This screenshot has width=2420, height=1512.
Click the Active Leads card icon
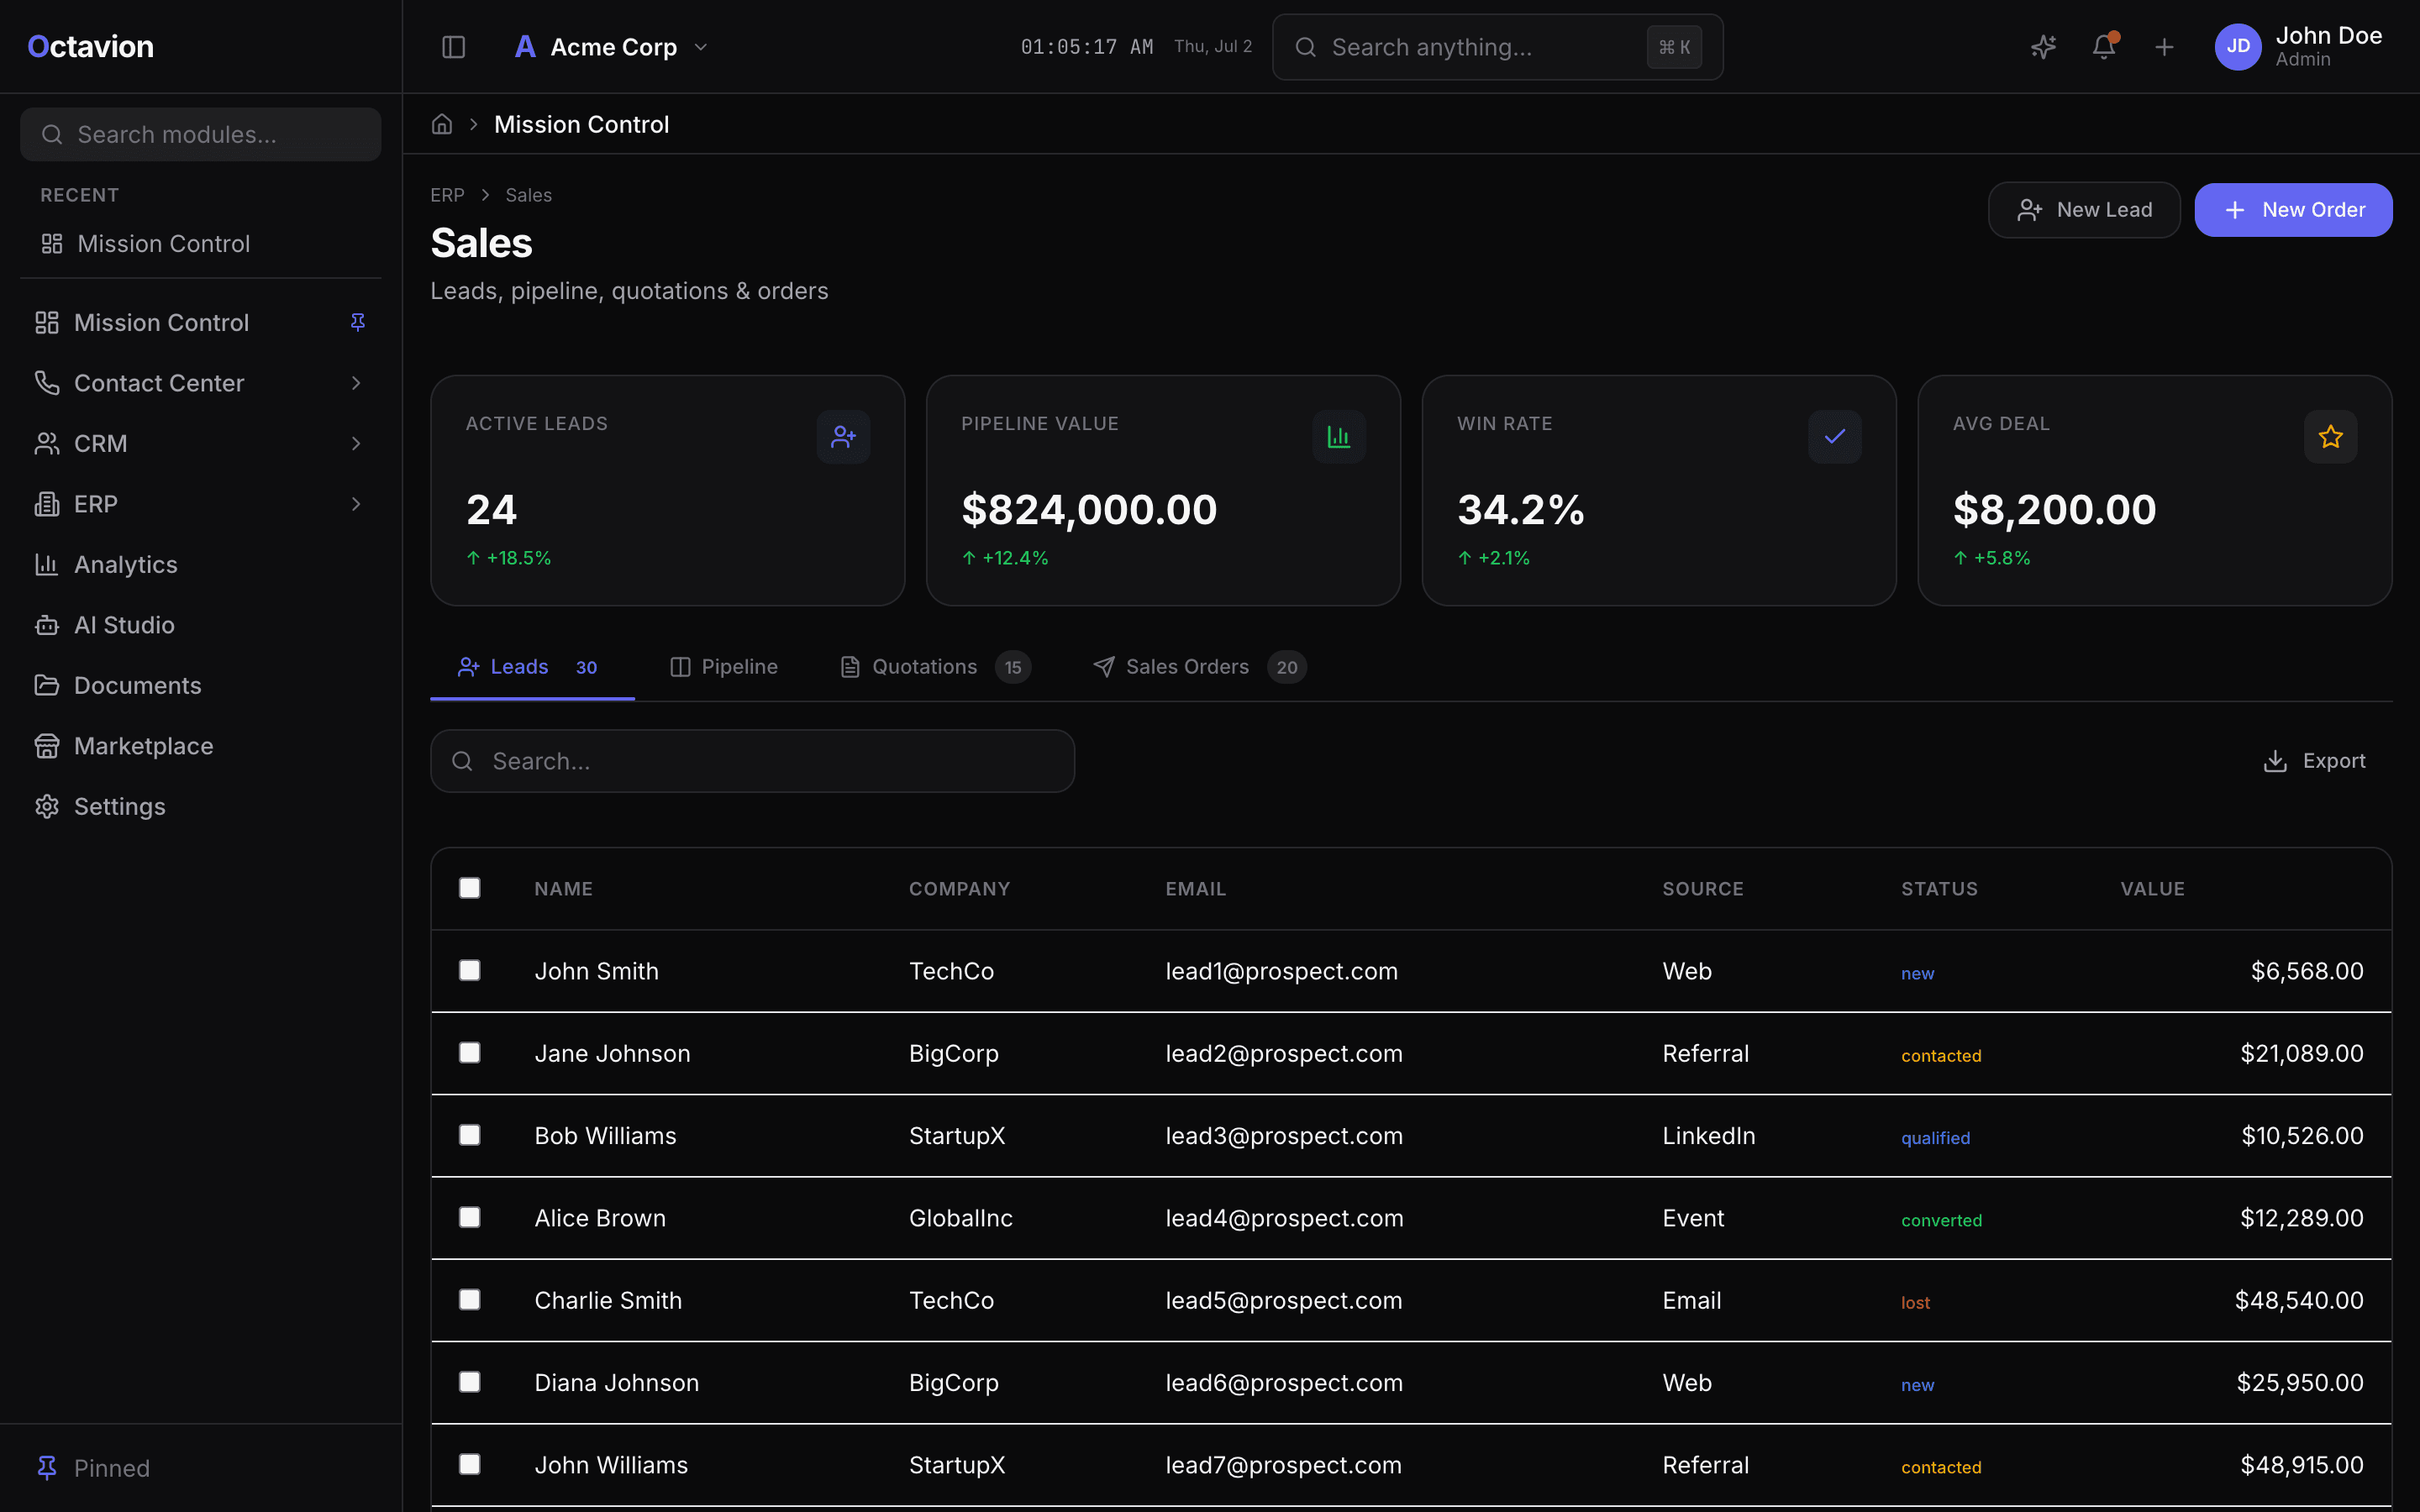[x=843, y=437]
